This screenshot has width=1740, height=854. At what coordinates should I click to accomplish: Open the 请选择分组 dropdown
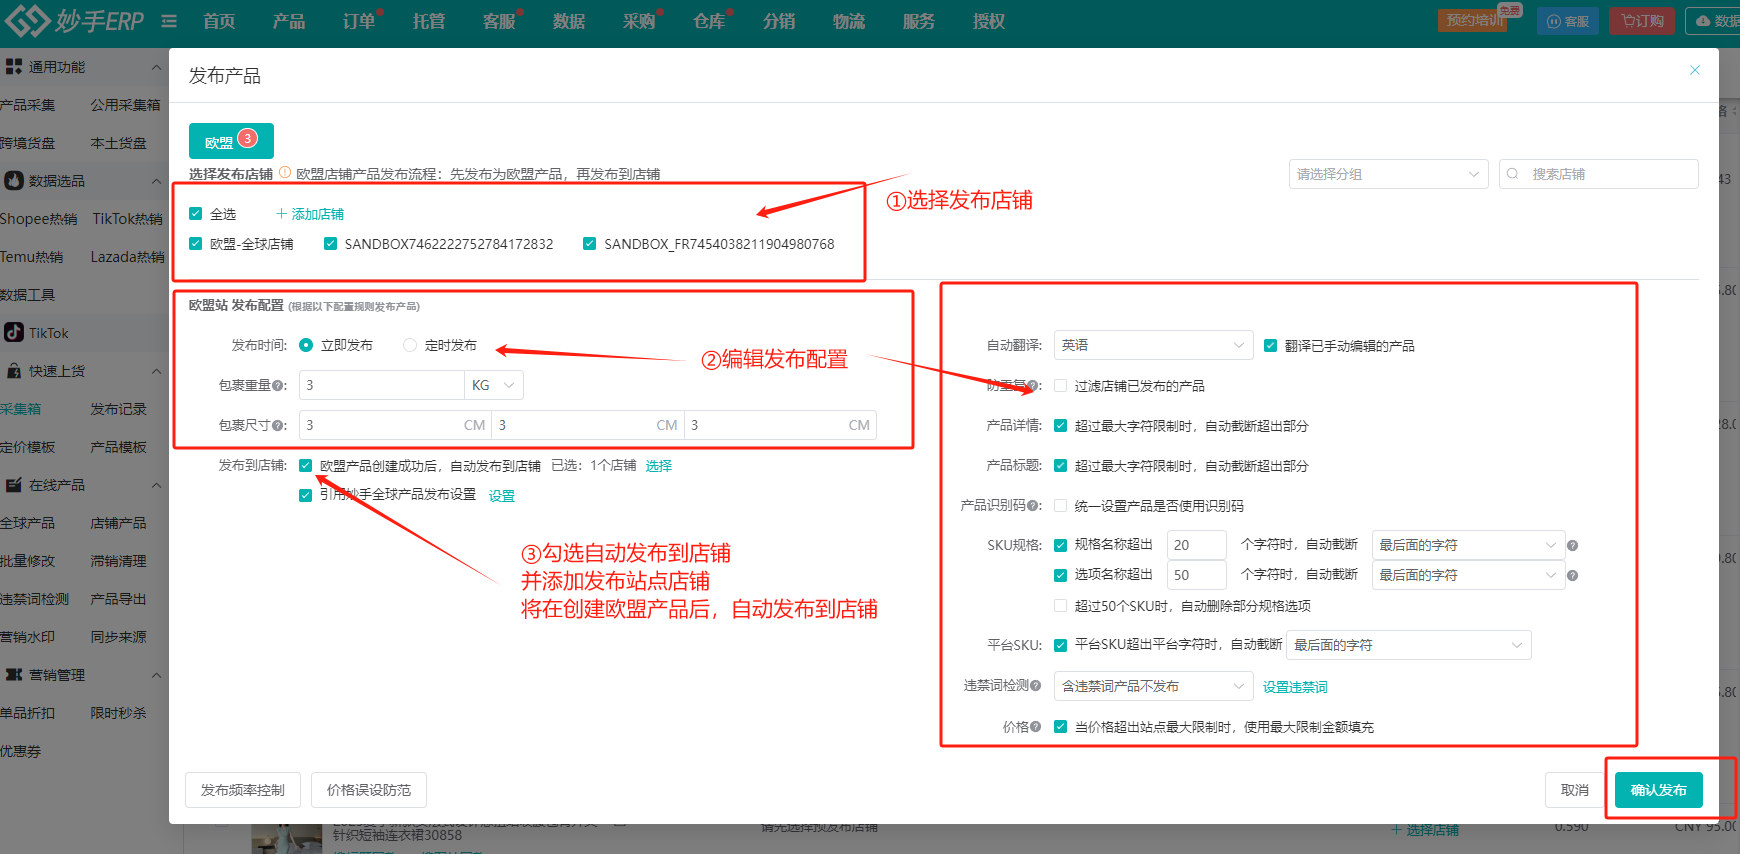coord(1388,174)
